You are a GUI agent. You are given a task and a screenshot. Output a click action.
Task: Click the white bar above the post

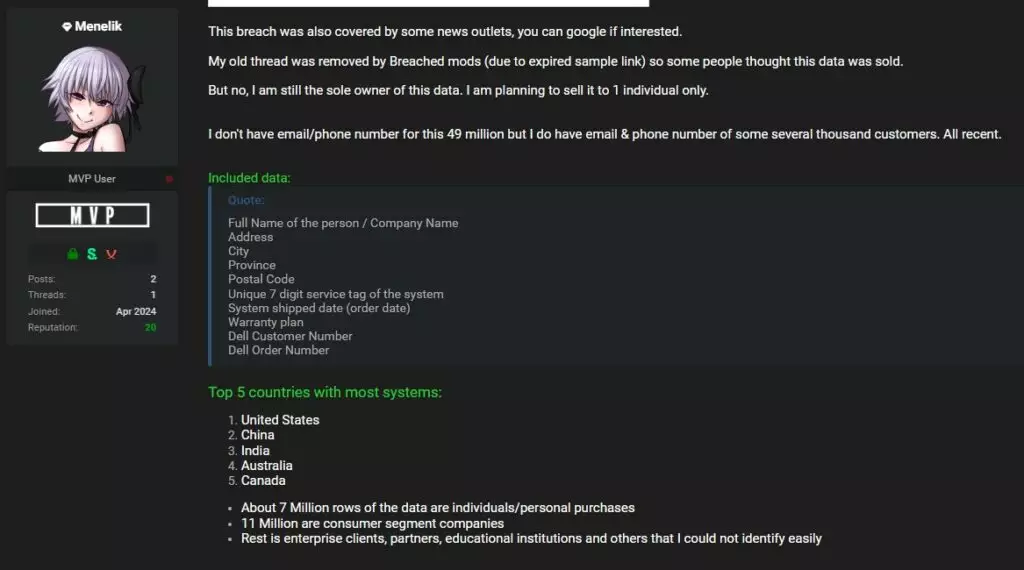[x=428, y=3]
